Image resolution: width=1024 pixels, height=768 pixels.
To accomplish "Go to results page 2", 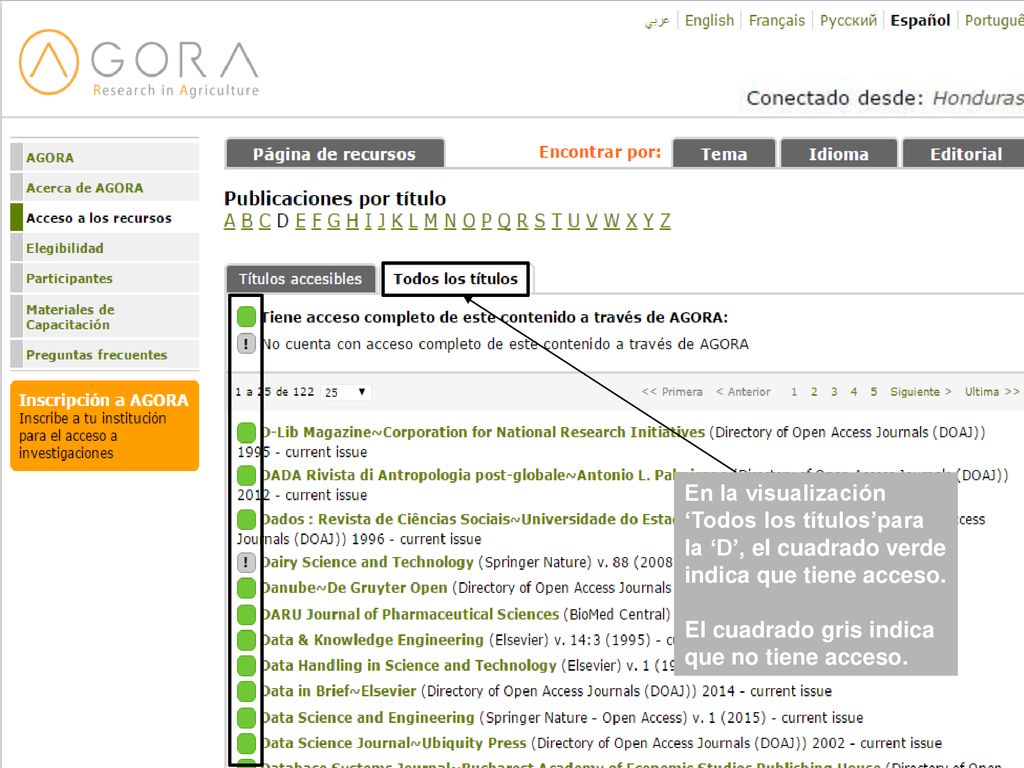I will (814, 392).
